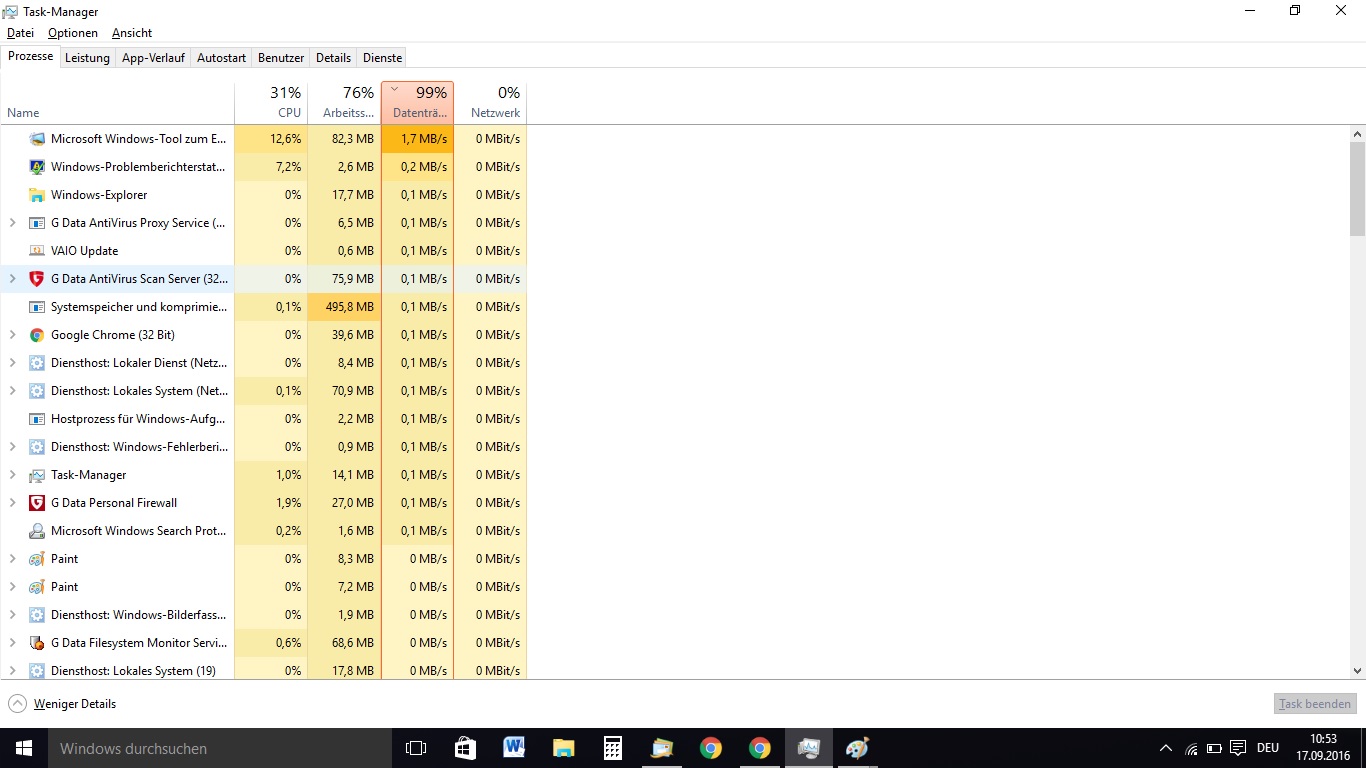Click the G Data AntiVirus Scan Server shield icon

(37, 279)
